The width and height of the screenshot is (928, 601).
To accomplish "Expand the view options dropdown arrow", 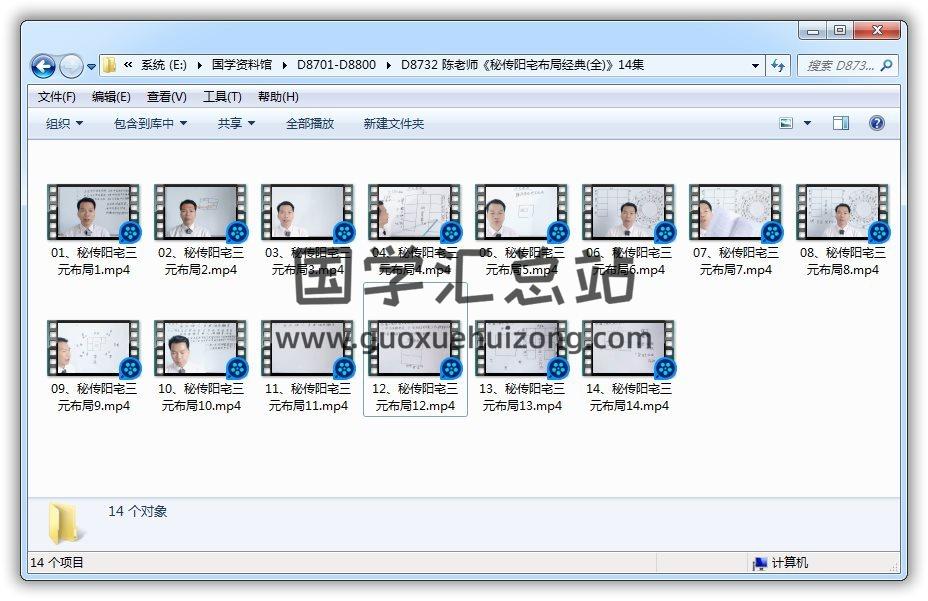I will (x=807, y=123).
